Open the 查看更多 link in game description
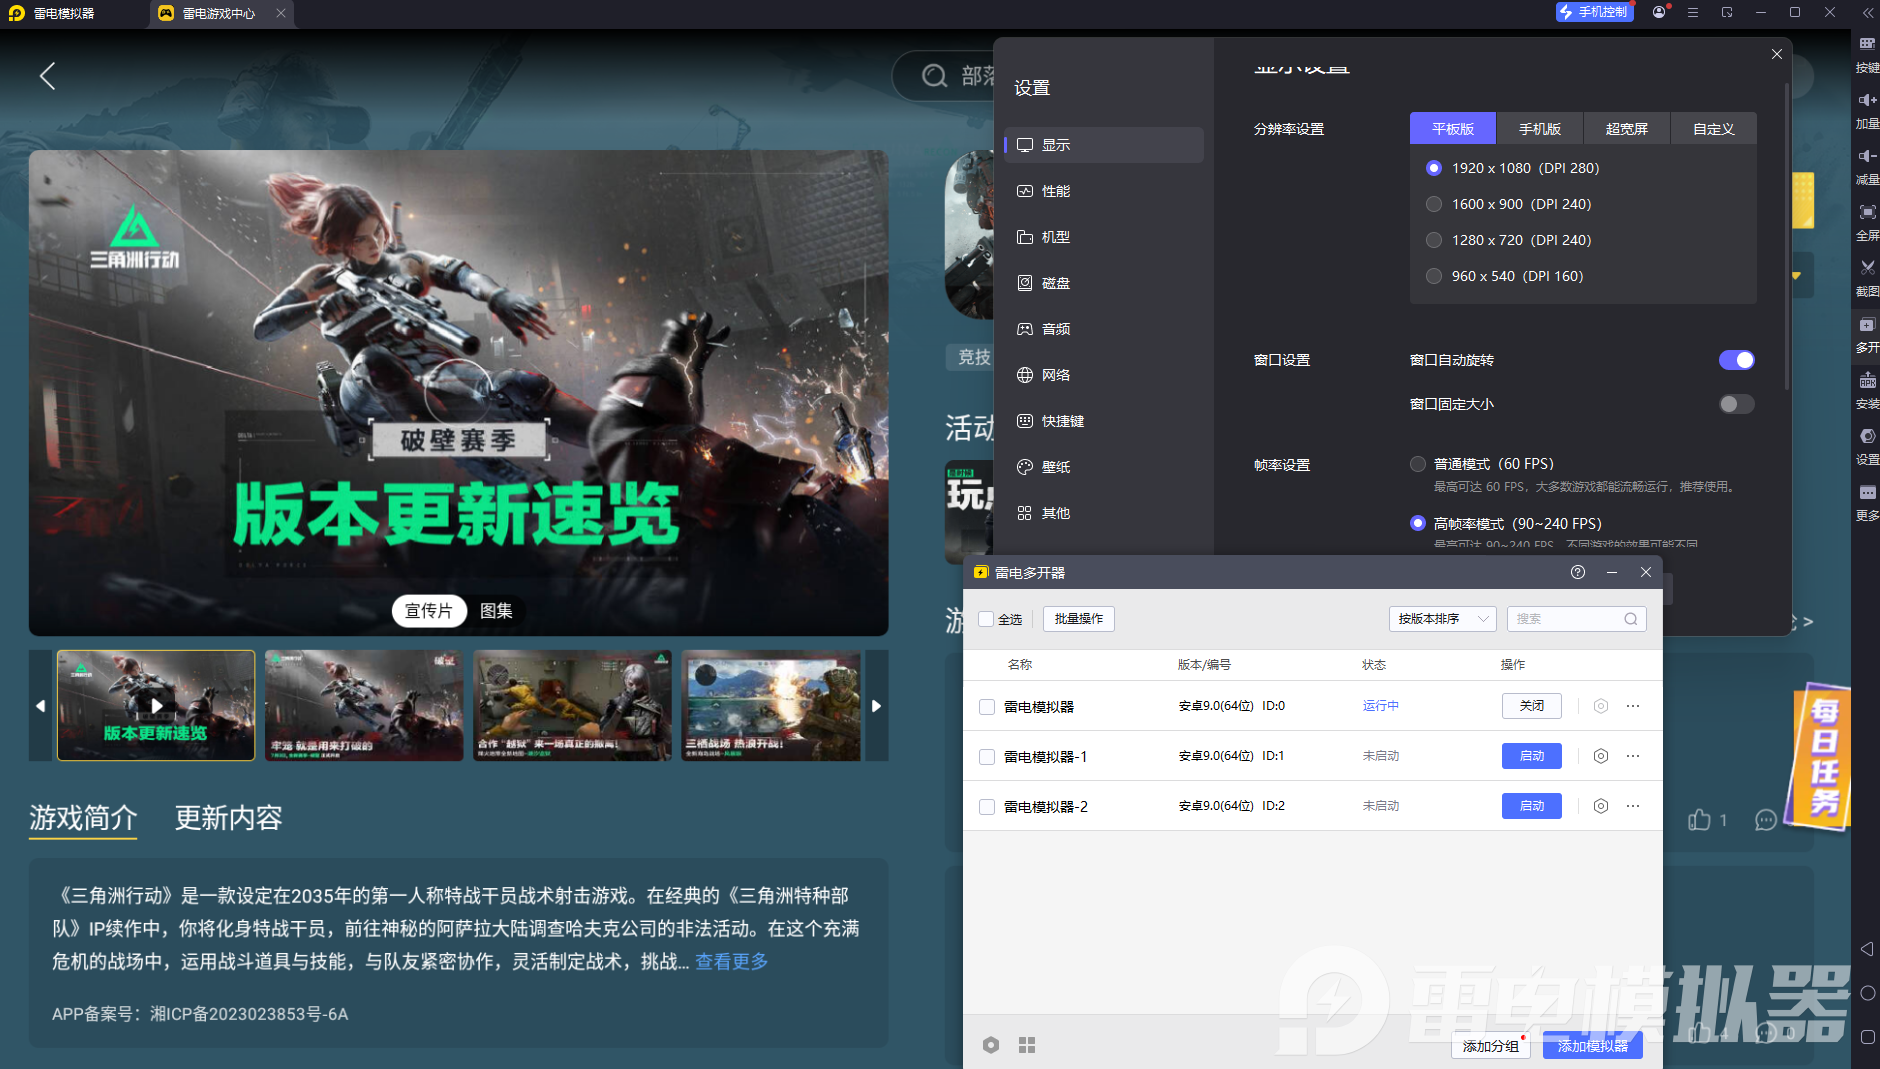1880x1069 pixels. [729, 961]
